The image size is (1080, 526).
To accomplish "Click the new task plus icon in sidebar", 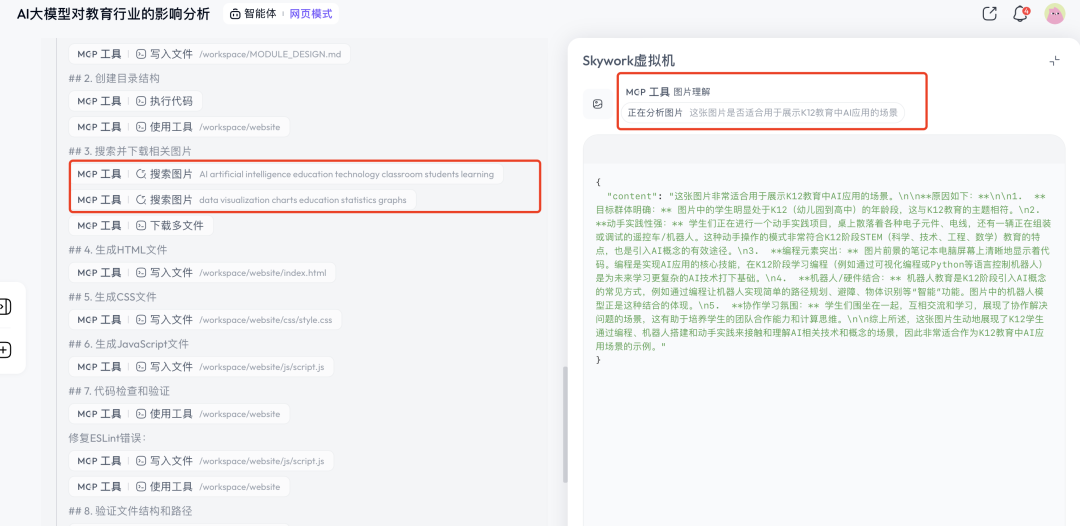I will click(5, 350).
